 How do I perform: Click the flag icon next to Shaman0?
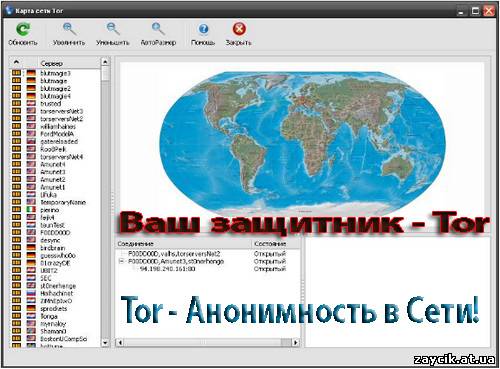coord(31,331)
